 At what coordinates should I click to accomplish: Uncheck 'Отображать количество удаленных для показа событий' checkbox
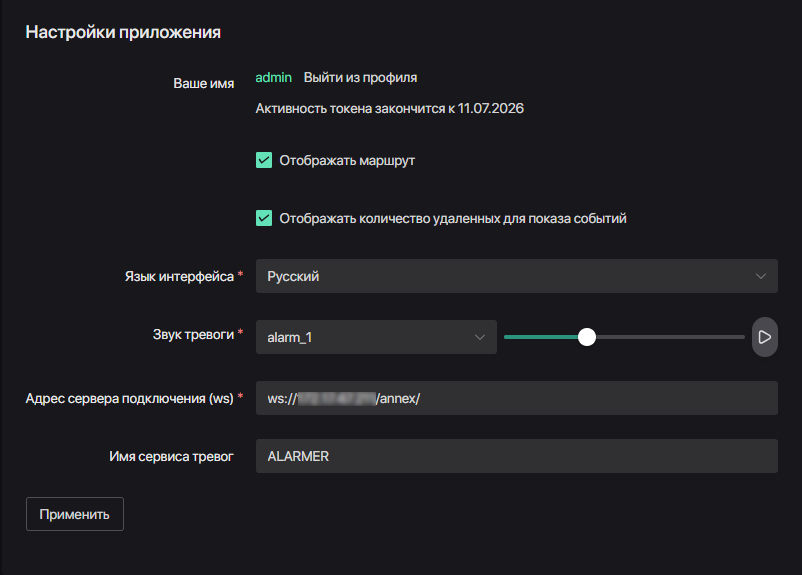[264, 218]
